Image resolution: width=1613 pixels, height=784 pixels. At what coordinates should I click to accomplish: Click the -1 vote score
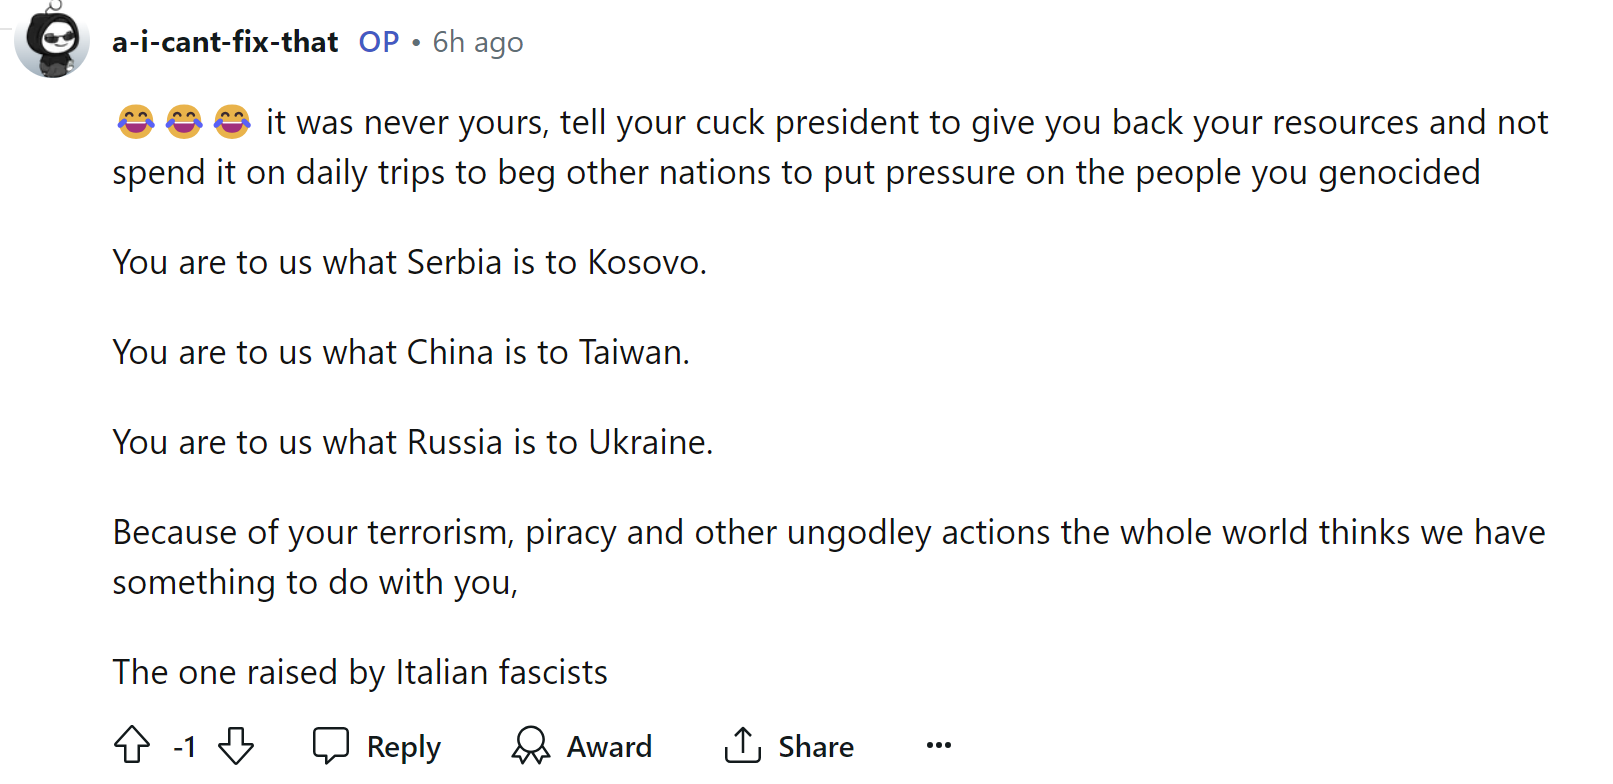click(x=185, y=747)
